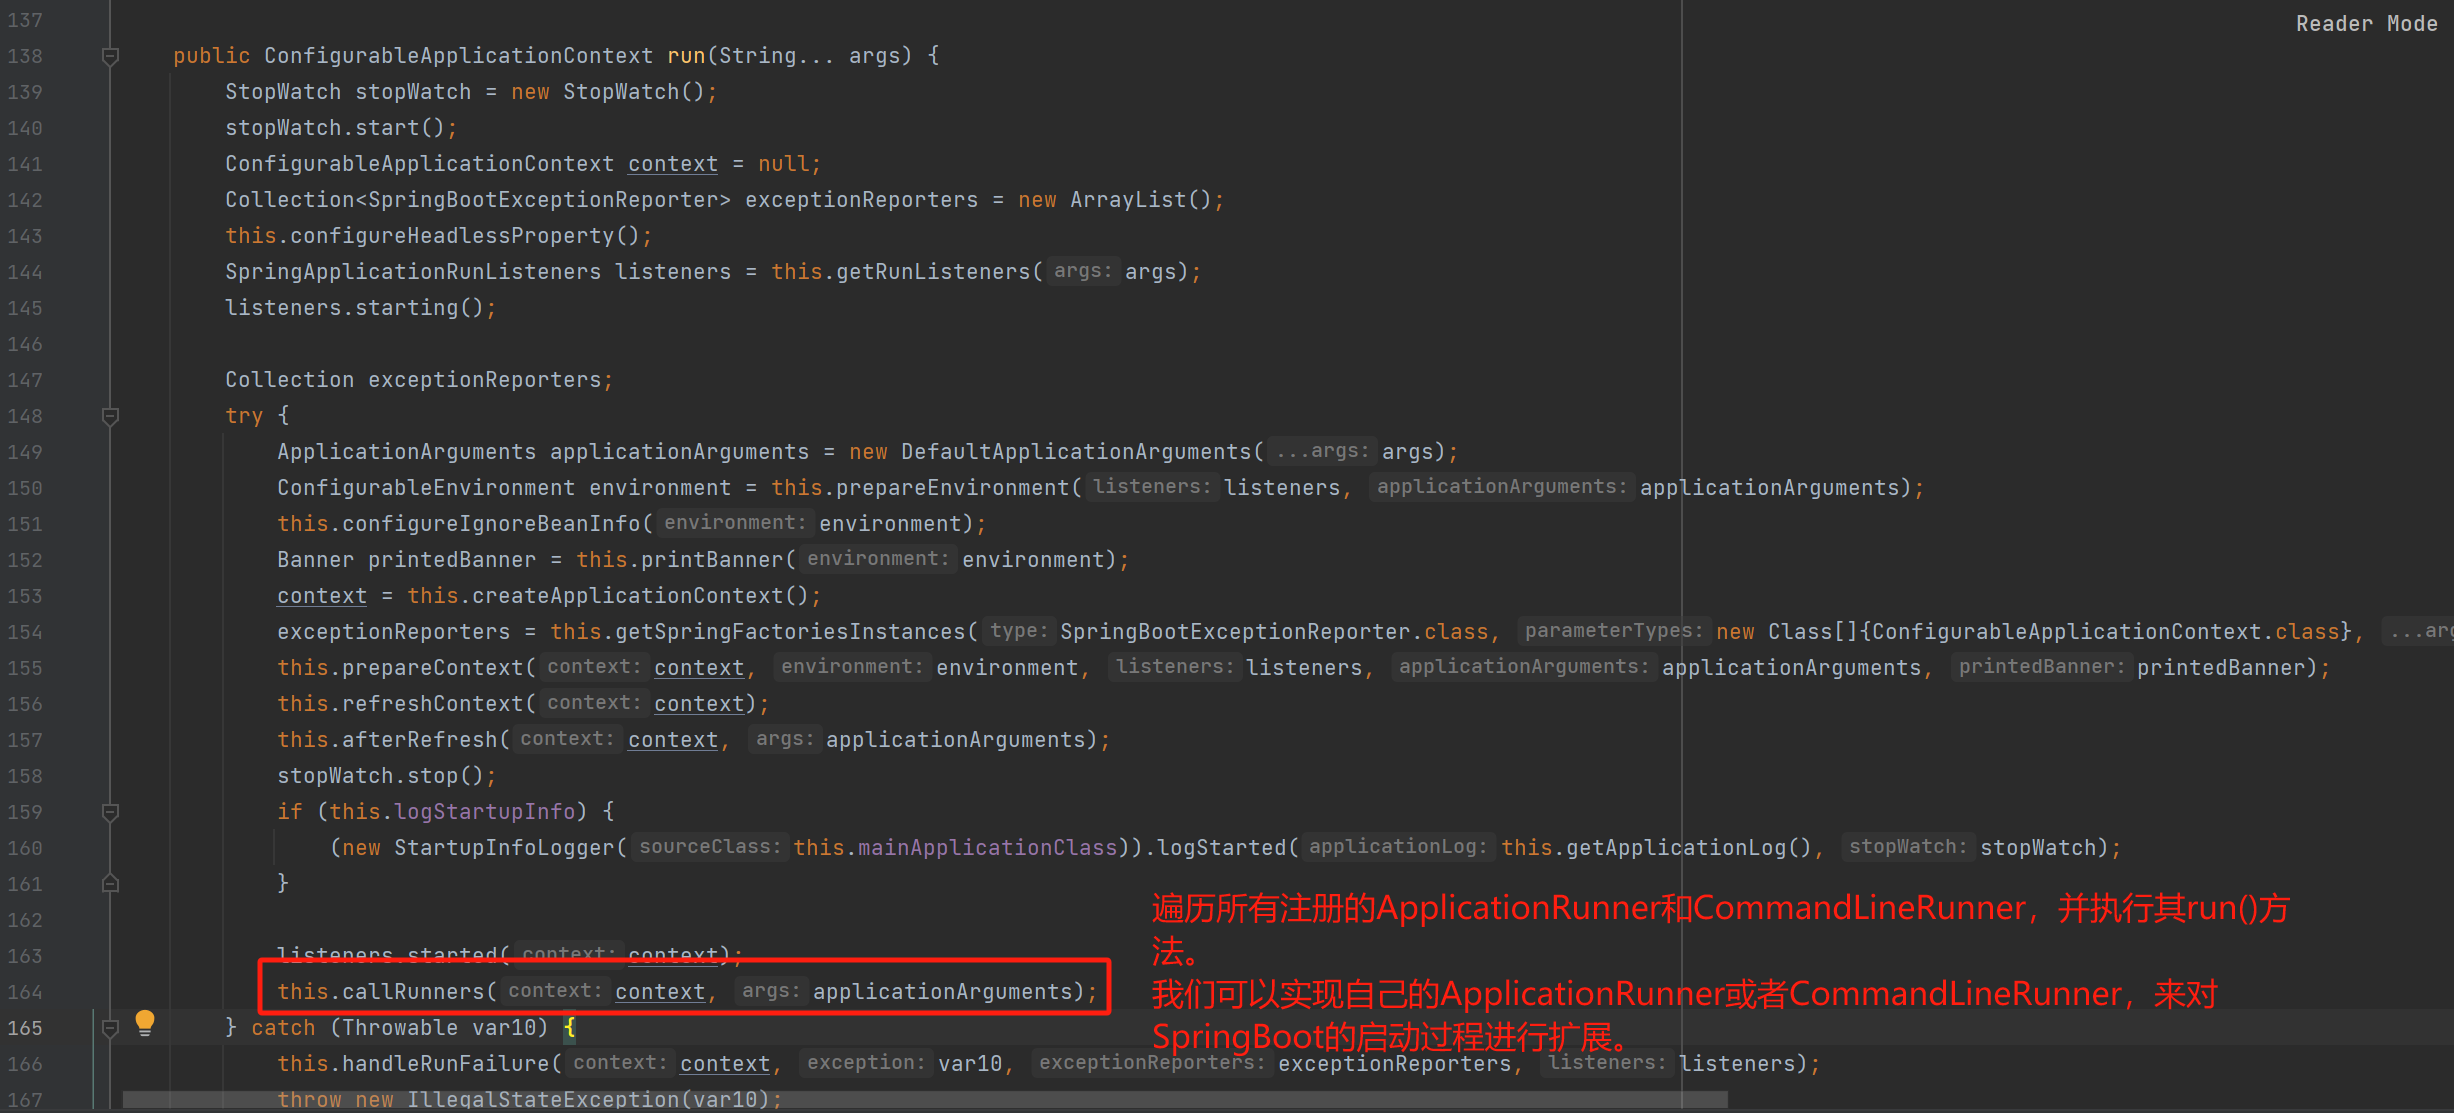This screenshot has height=1113, width=2454.
Task: Collapse the try block fold marker at line 148
Action: pos(111,416)
